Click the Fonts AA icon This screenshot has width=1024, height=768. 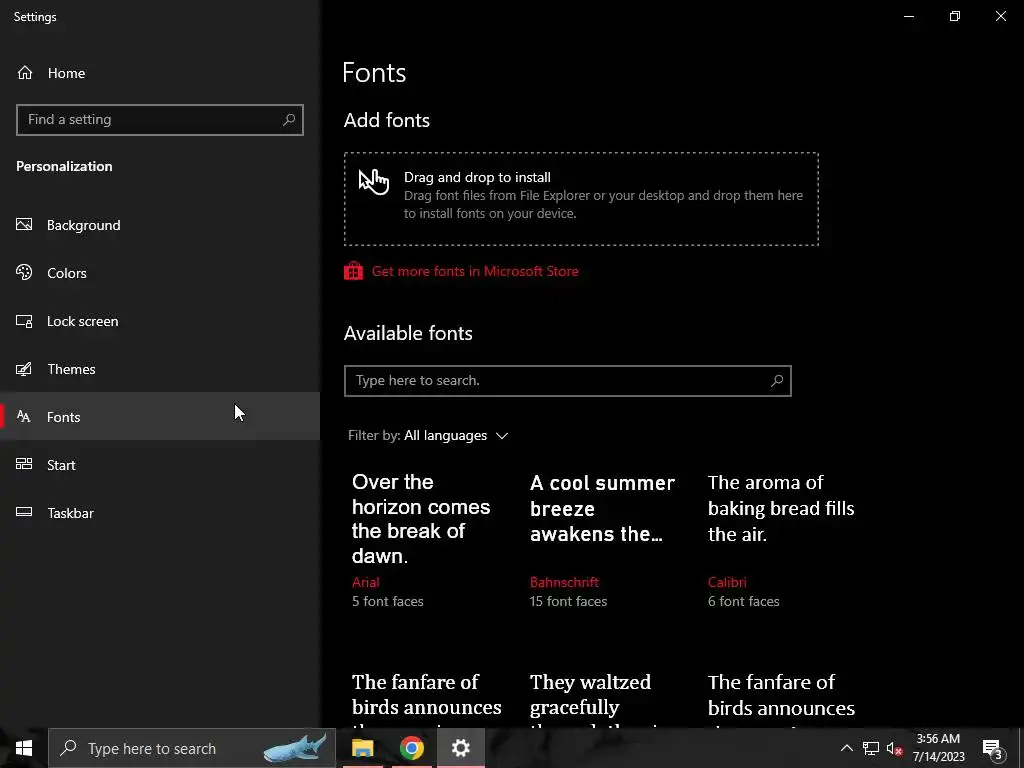point(24,416)
